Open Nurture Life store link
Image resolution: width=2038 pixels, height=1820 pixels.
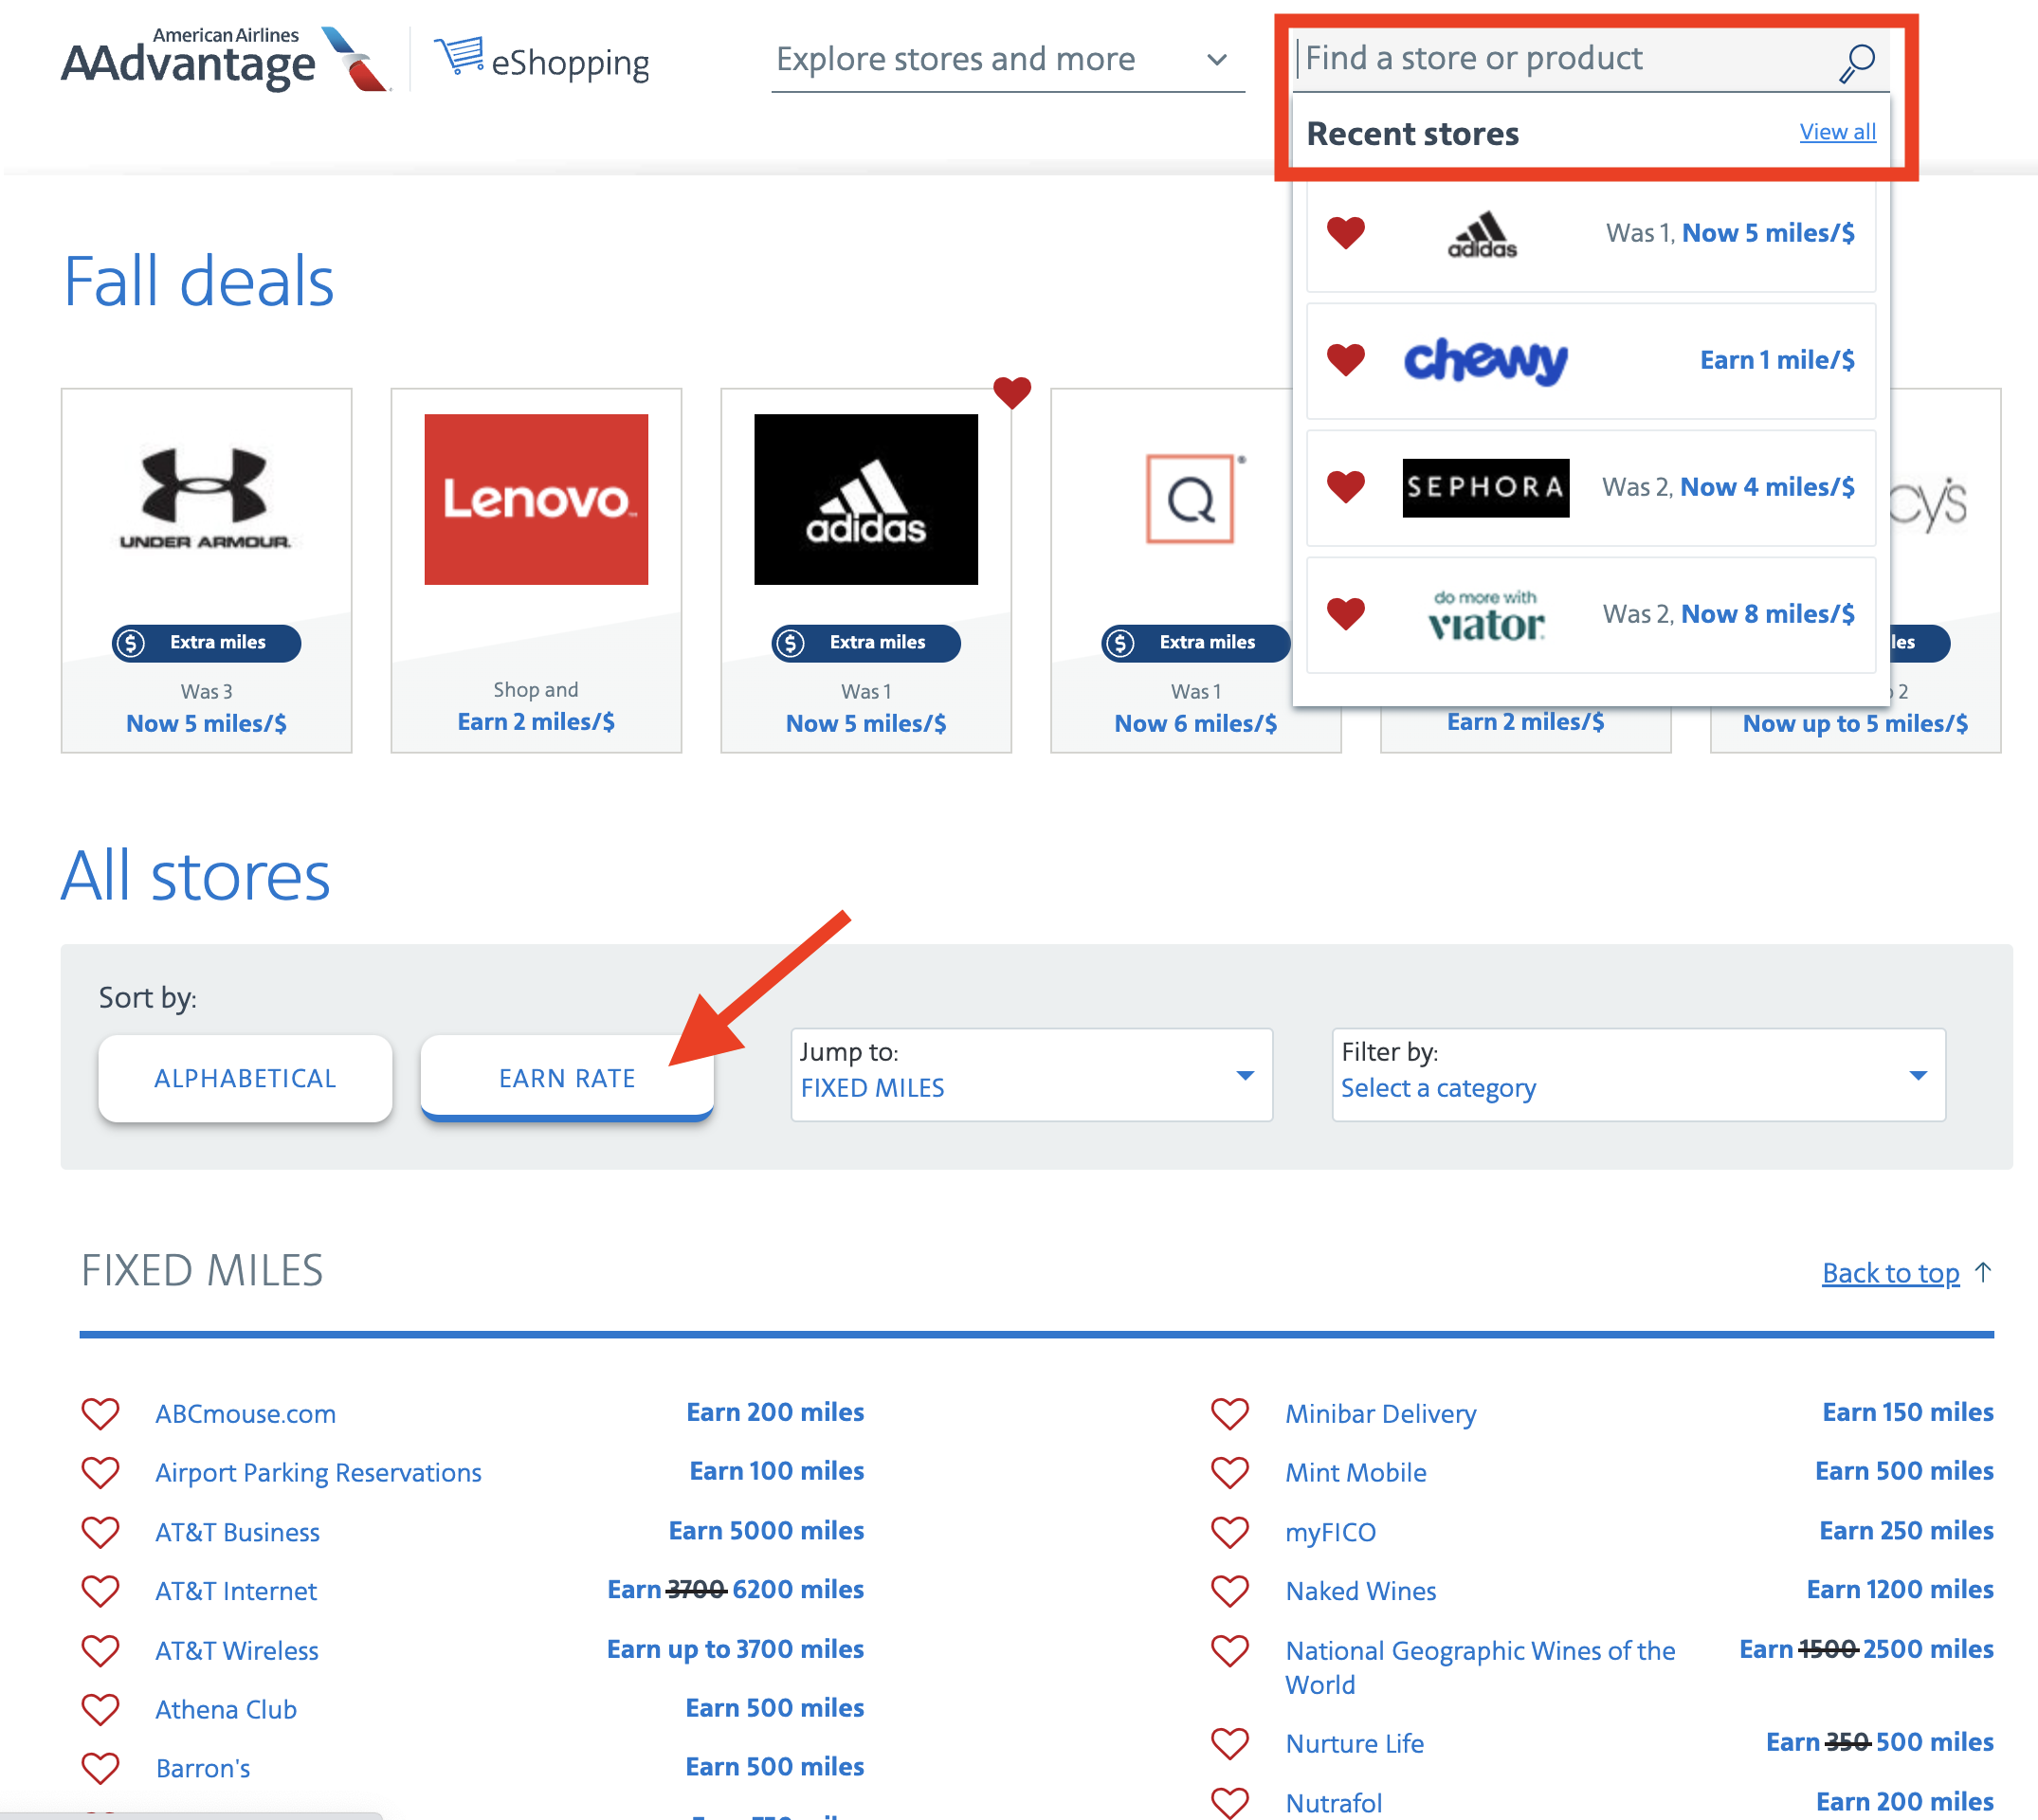pyautogui.click(x=1355, y=1744)
